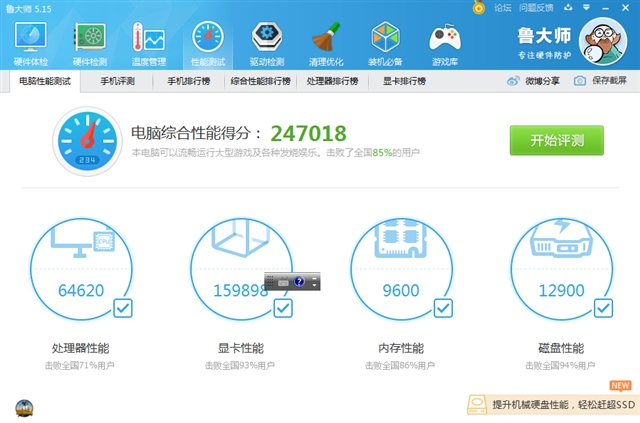Open 游戏库 game library controller icon
Screen dimensions: 640x423
point(445,44)
